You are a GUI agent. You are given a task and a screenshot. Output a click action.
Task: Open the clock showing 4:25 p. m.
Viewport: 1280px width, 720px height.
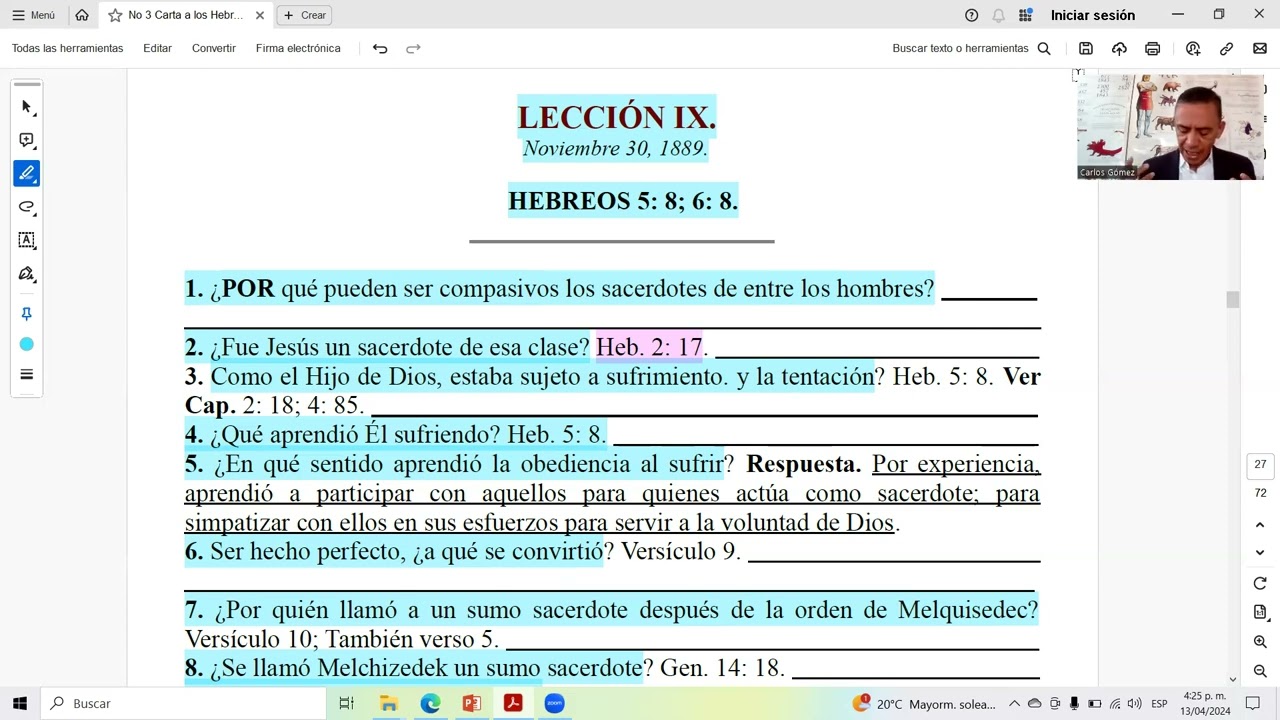coord(1205,704)
